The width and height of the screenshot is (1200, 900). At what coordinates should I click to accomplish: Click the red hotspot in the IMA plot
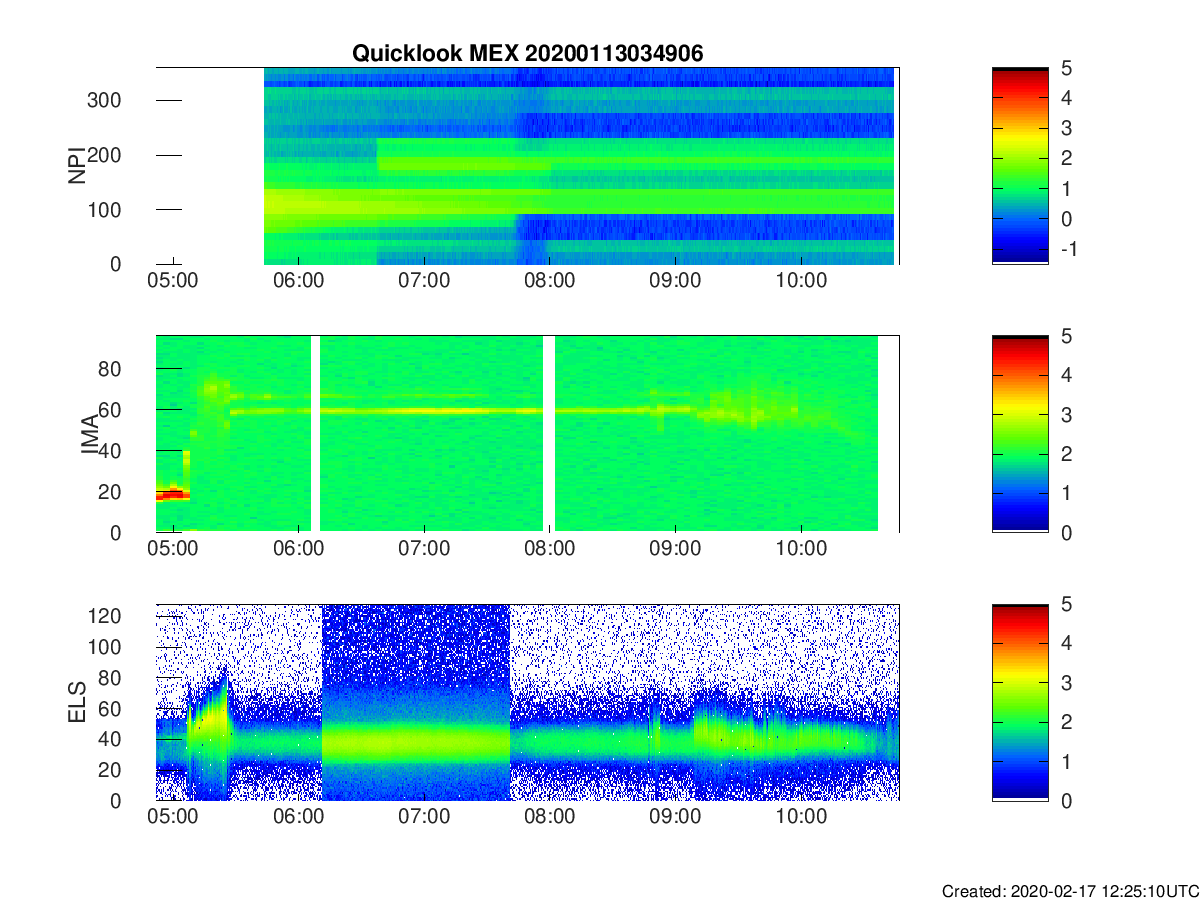tap(172, 493)
